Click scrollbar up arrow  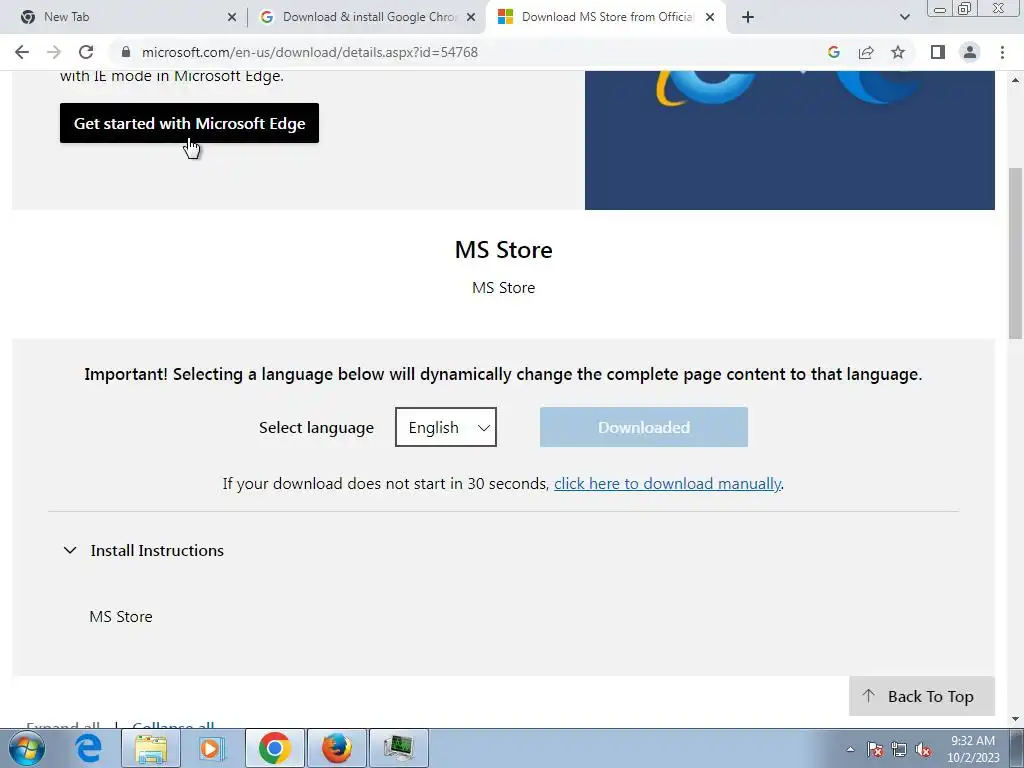coord(1015,80)
